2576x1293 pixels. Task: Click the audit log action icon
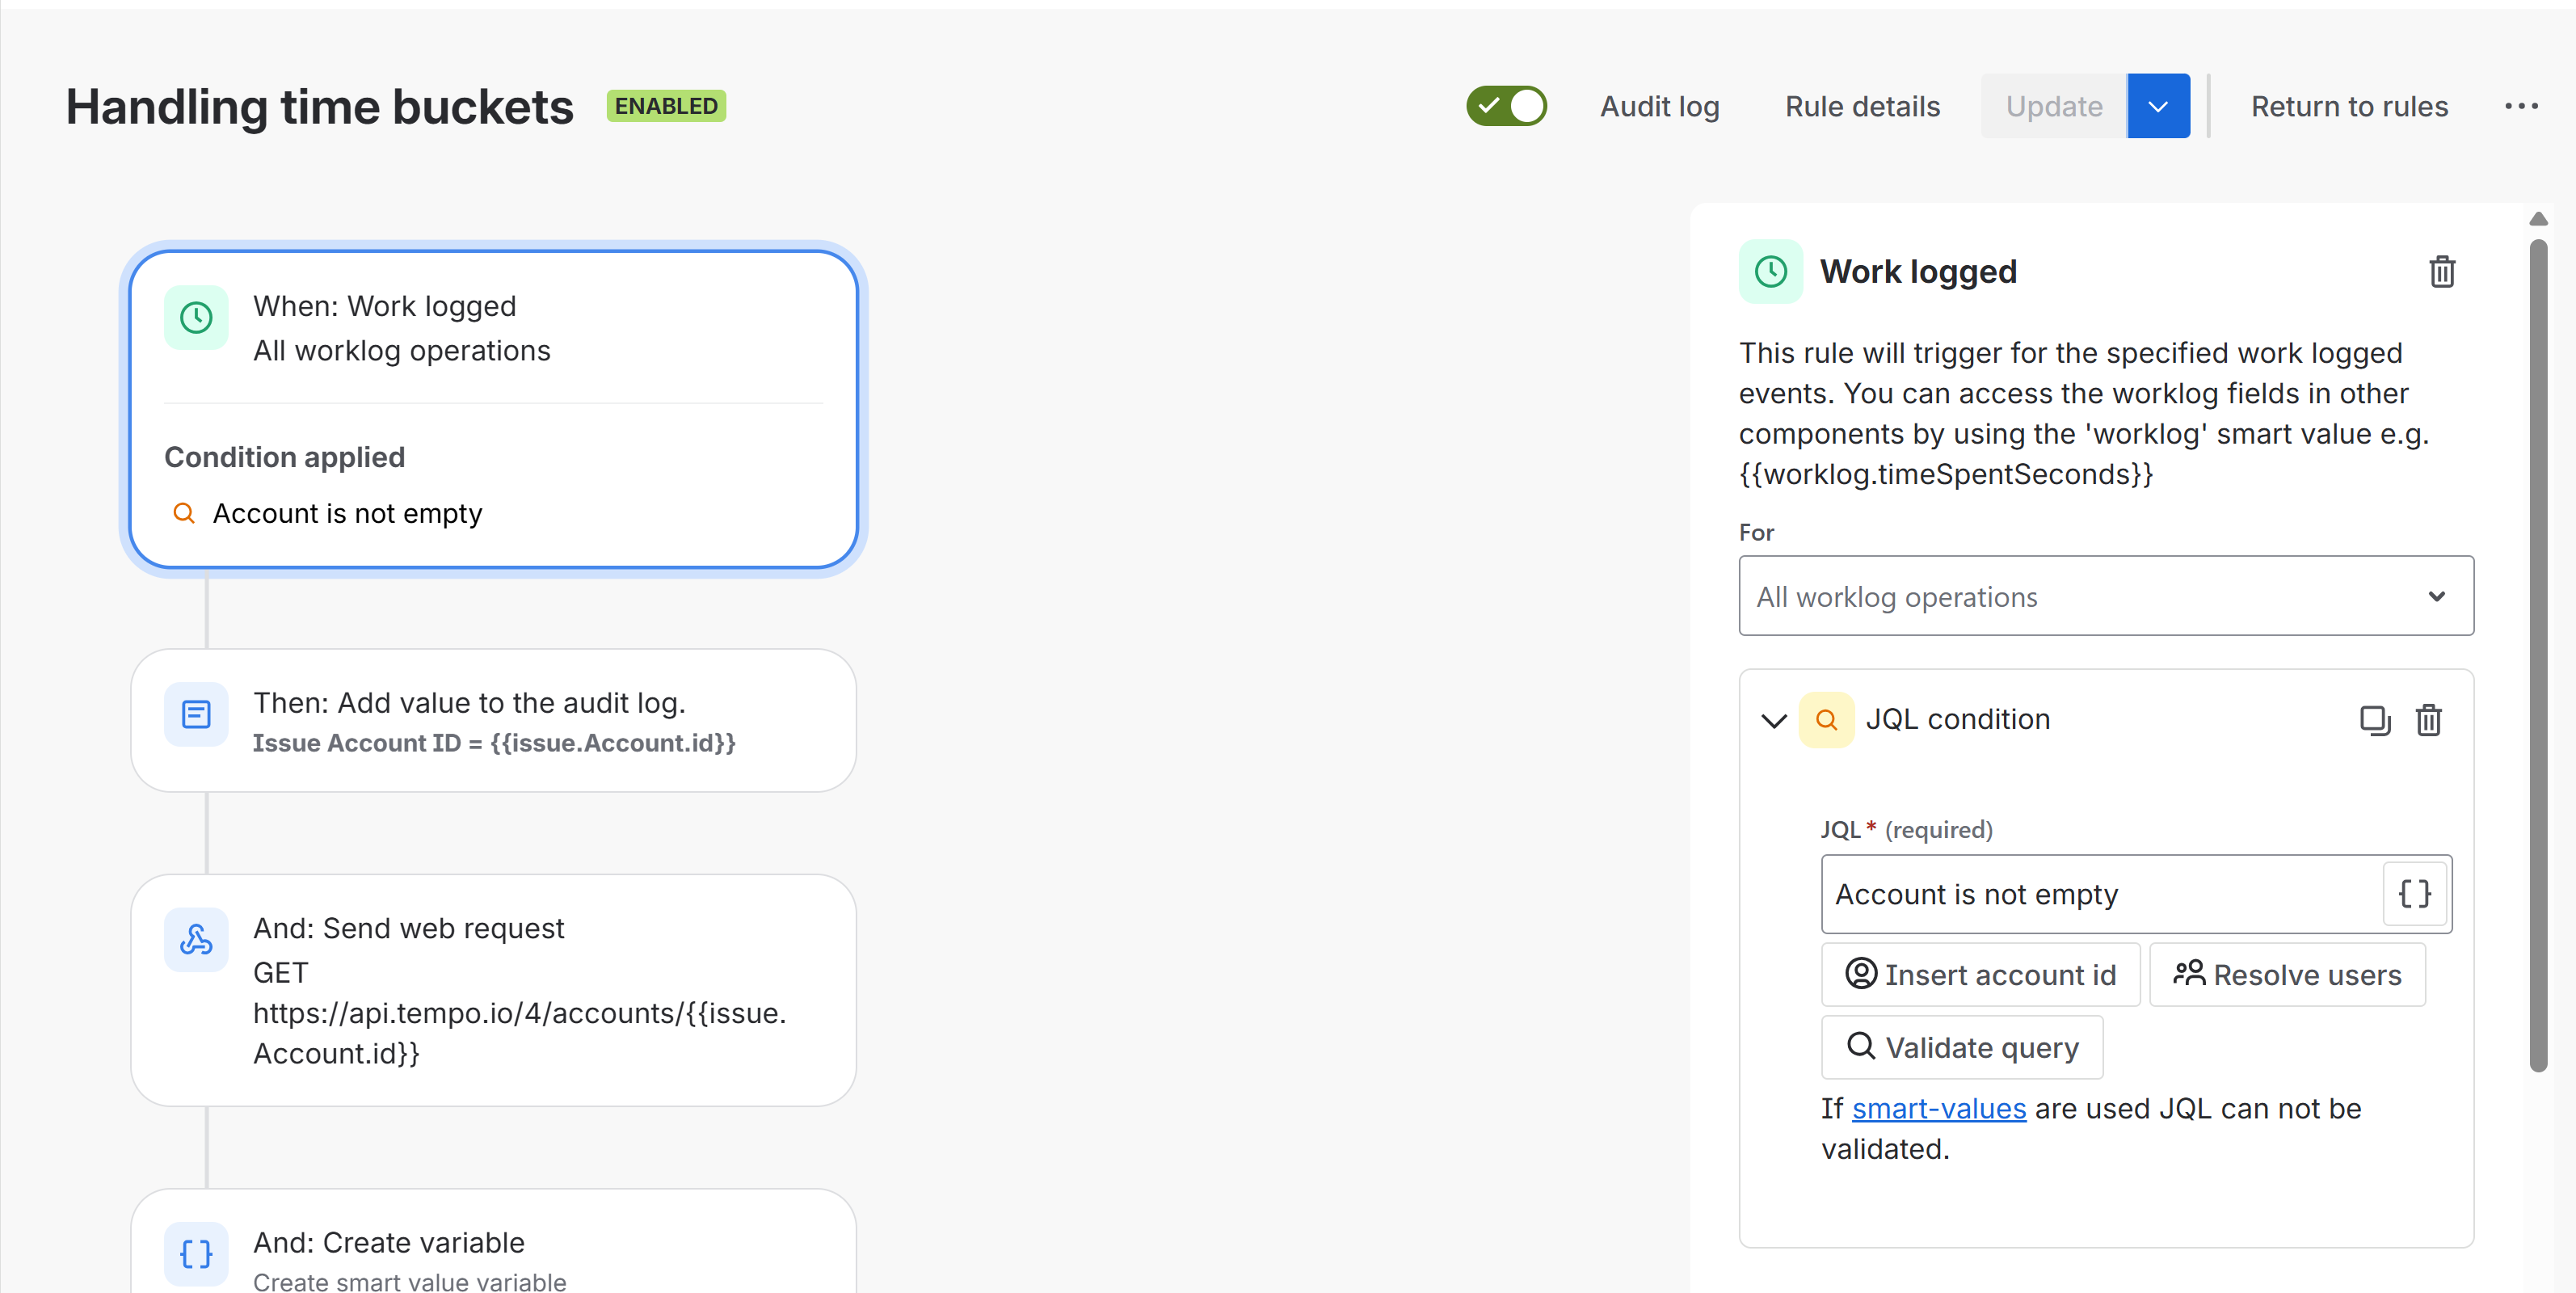coord(196,714)
